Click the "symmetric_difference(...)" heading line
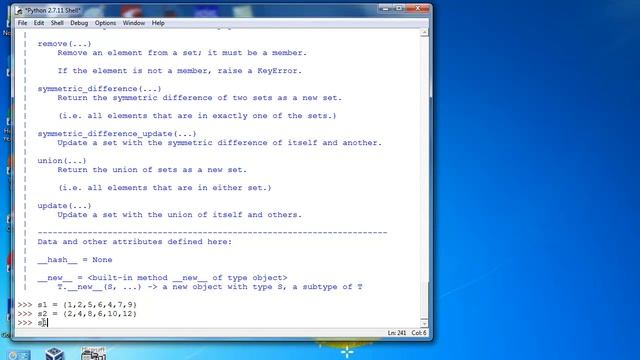This screenshot has height=360, width=640. pyautogui.click(x=99, y=89)
